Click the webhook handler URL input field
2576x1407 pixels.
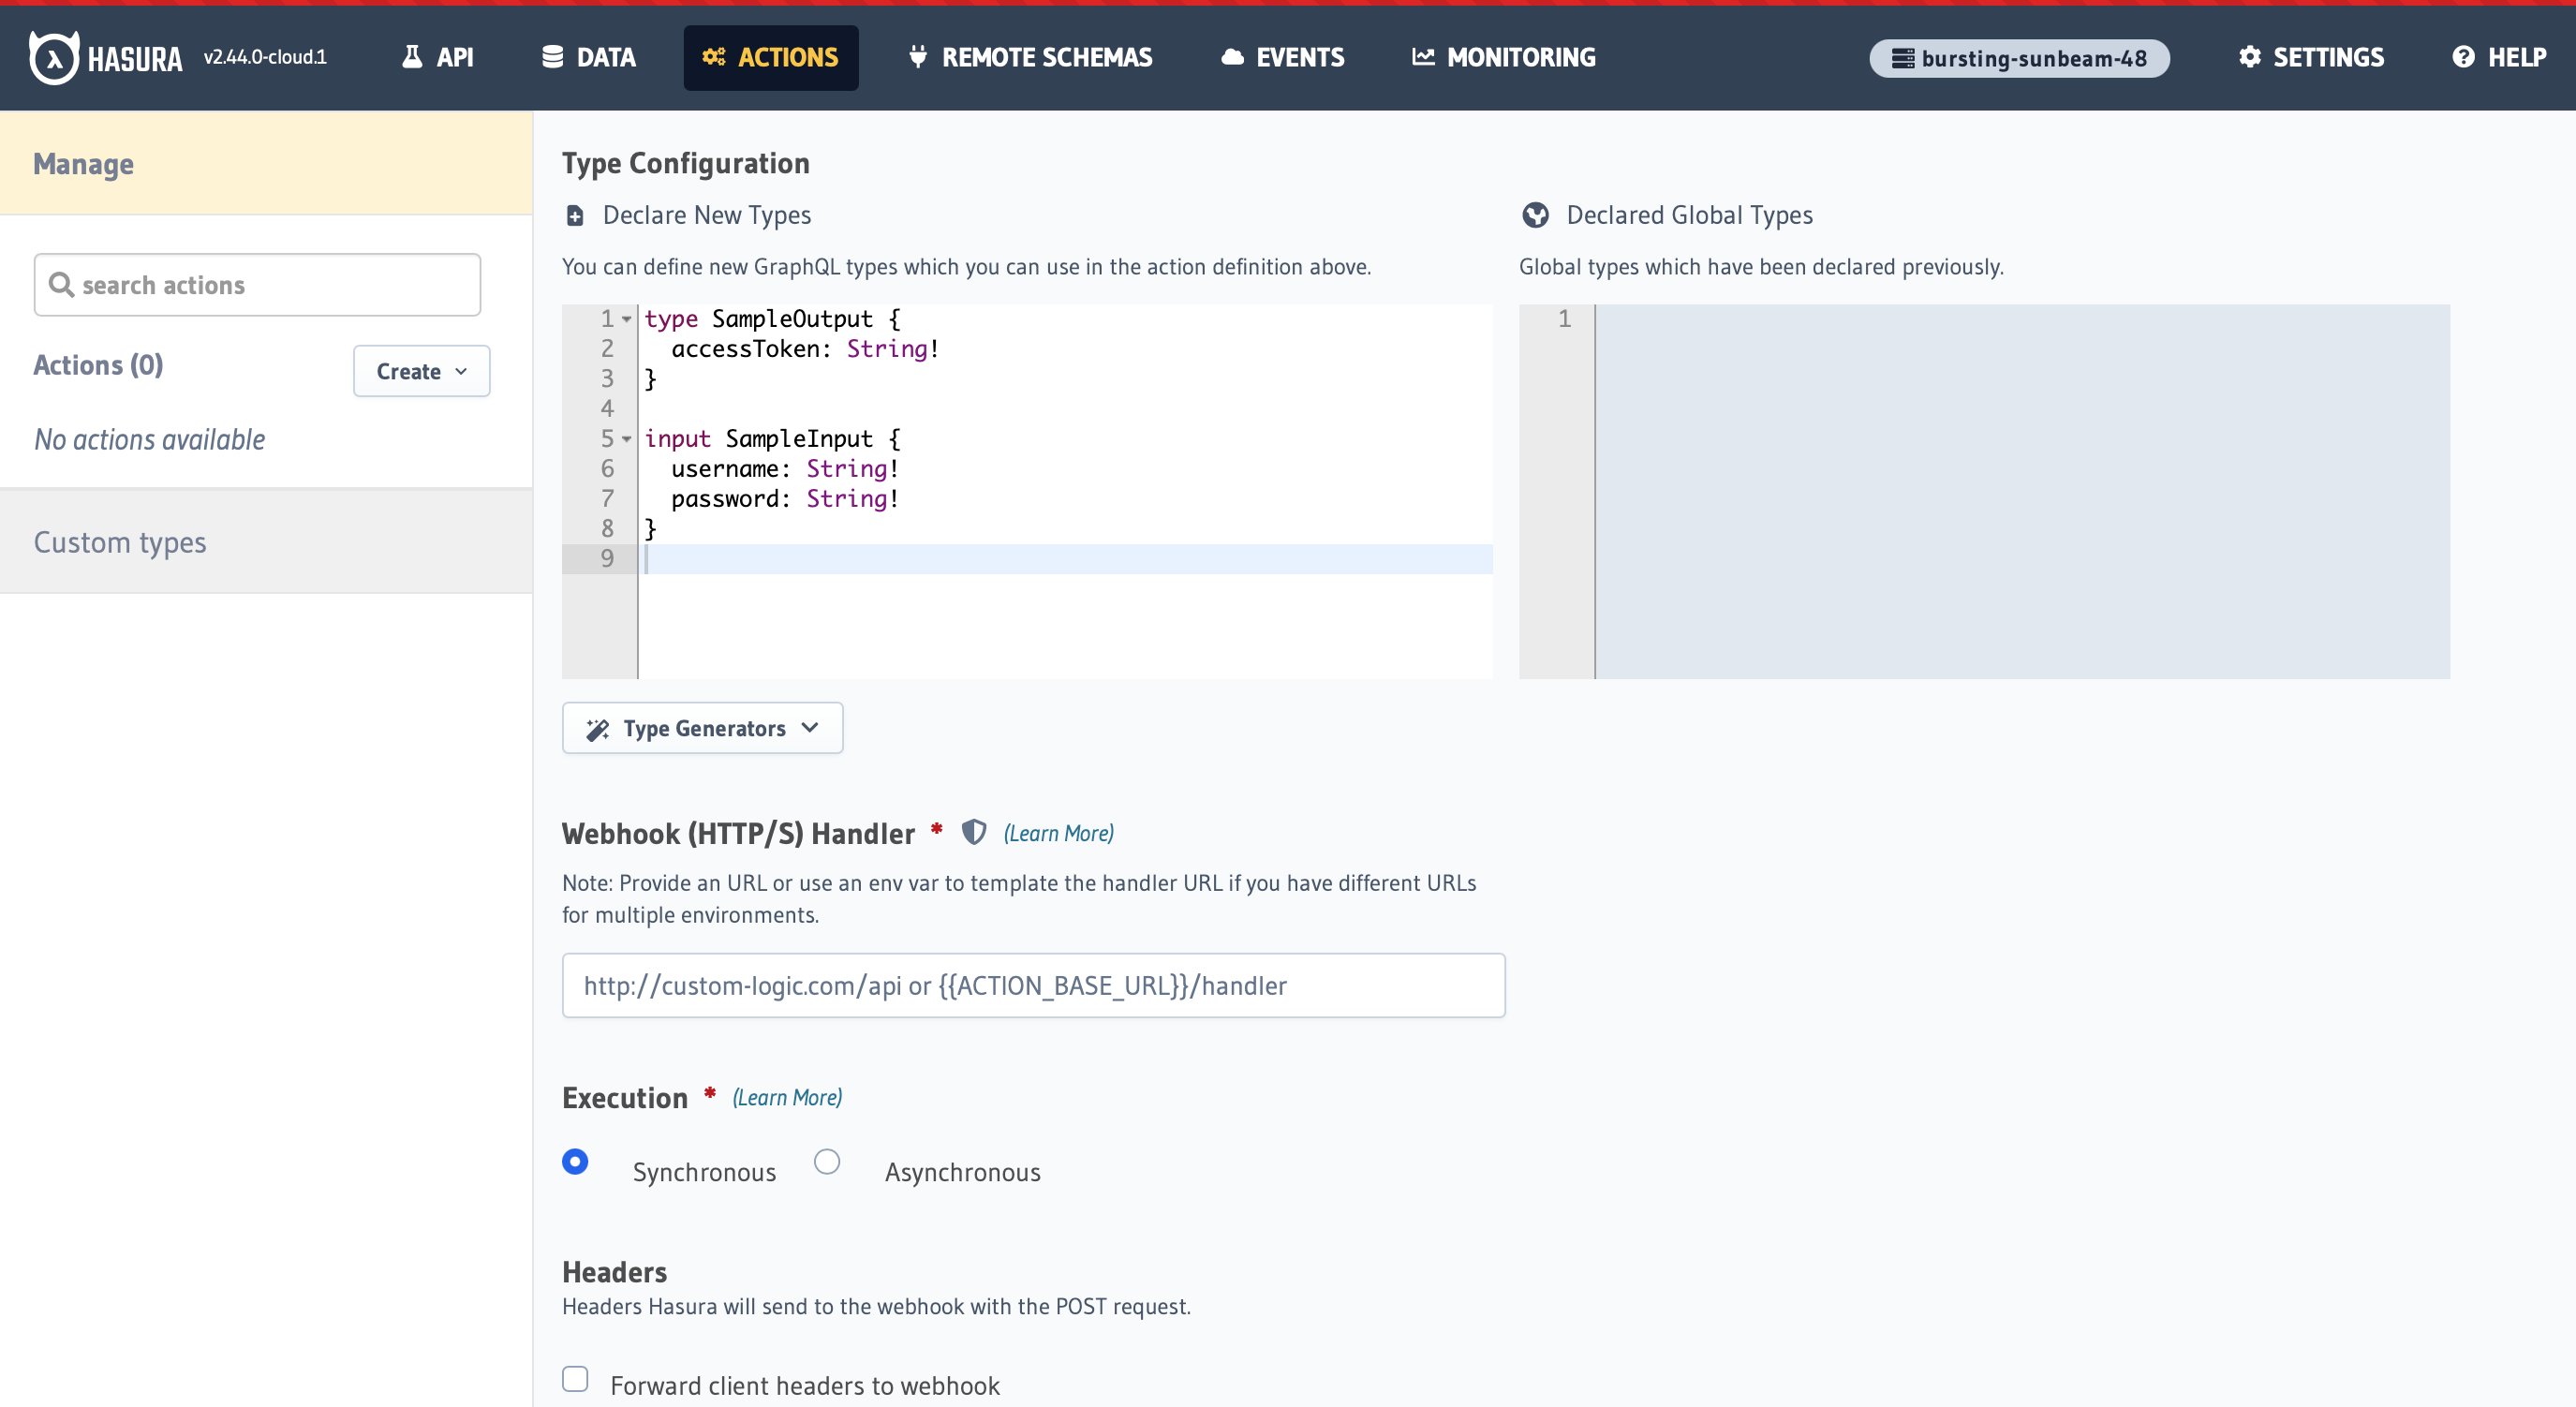(x=1033, y=985)
